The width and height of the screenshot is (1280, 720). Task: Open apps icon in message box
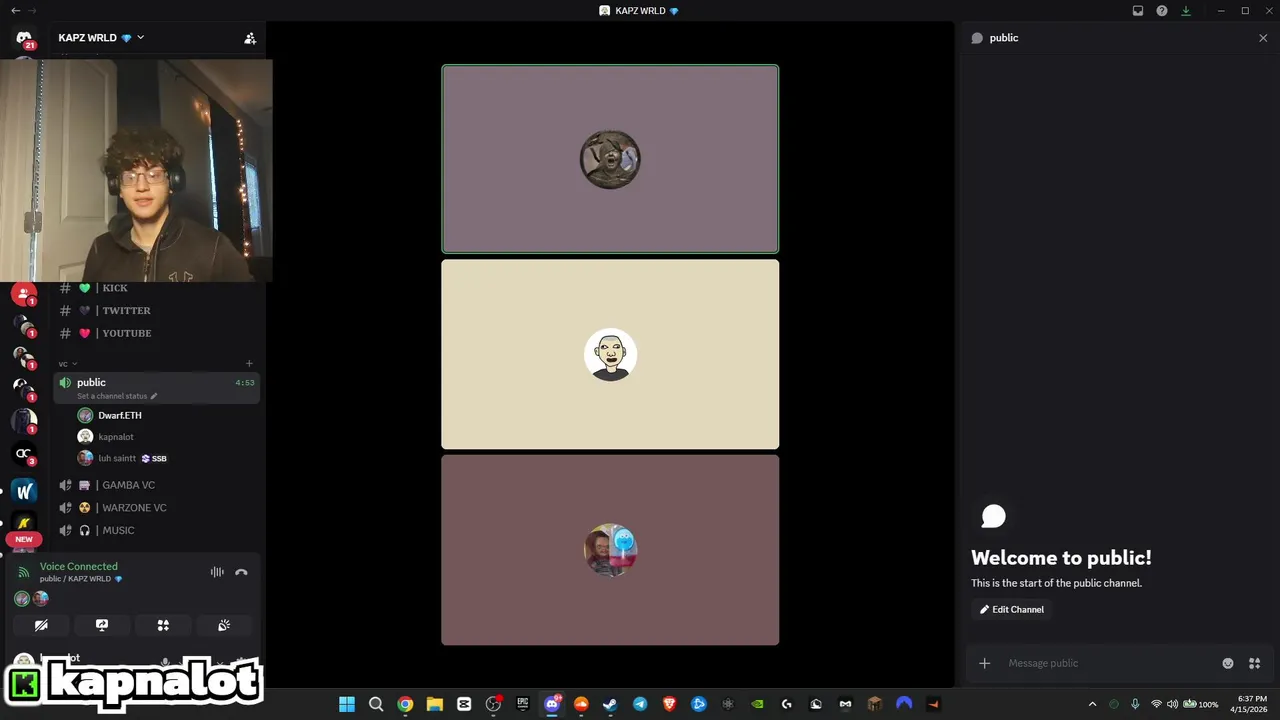pyautogui.click(x=1255, y=663)
